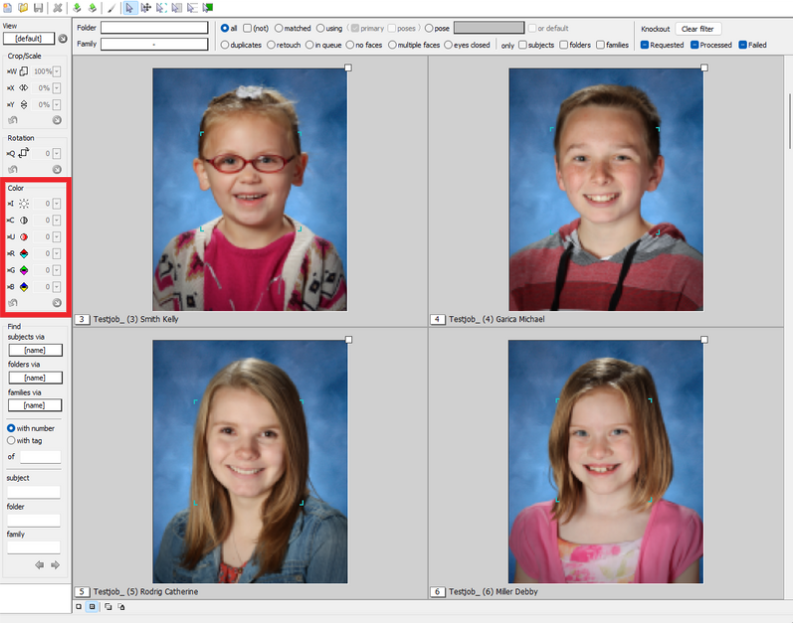The height and width of the screenshot is (623, 793).
Task: Select the 'matched' radio button
Action: coord(278,28)
